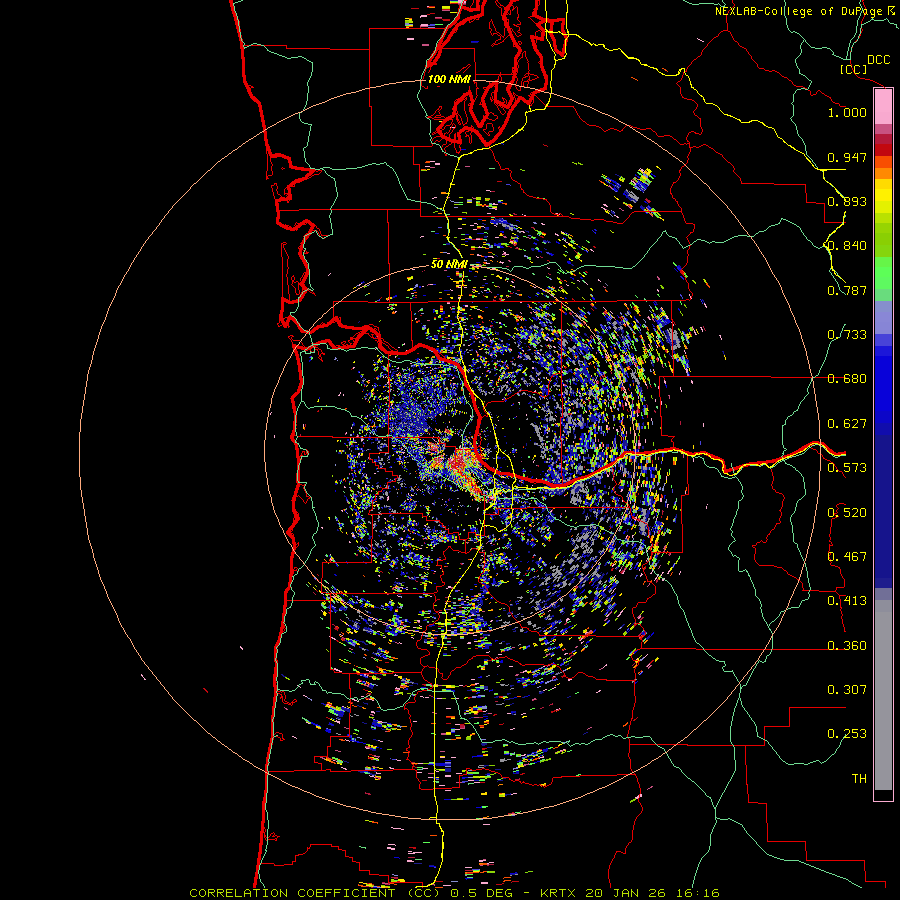
Task: Click the 50 NMI range ring label
Action: [449, 264]
